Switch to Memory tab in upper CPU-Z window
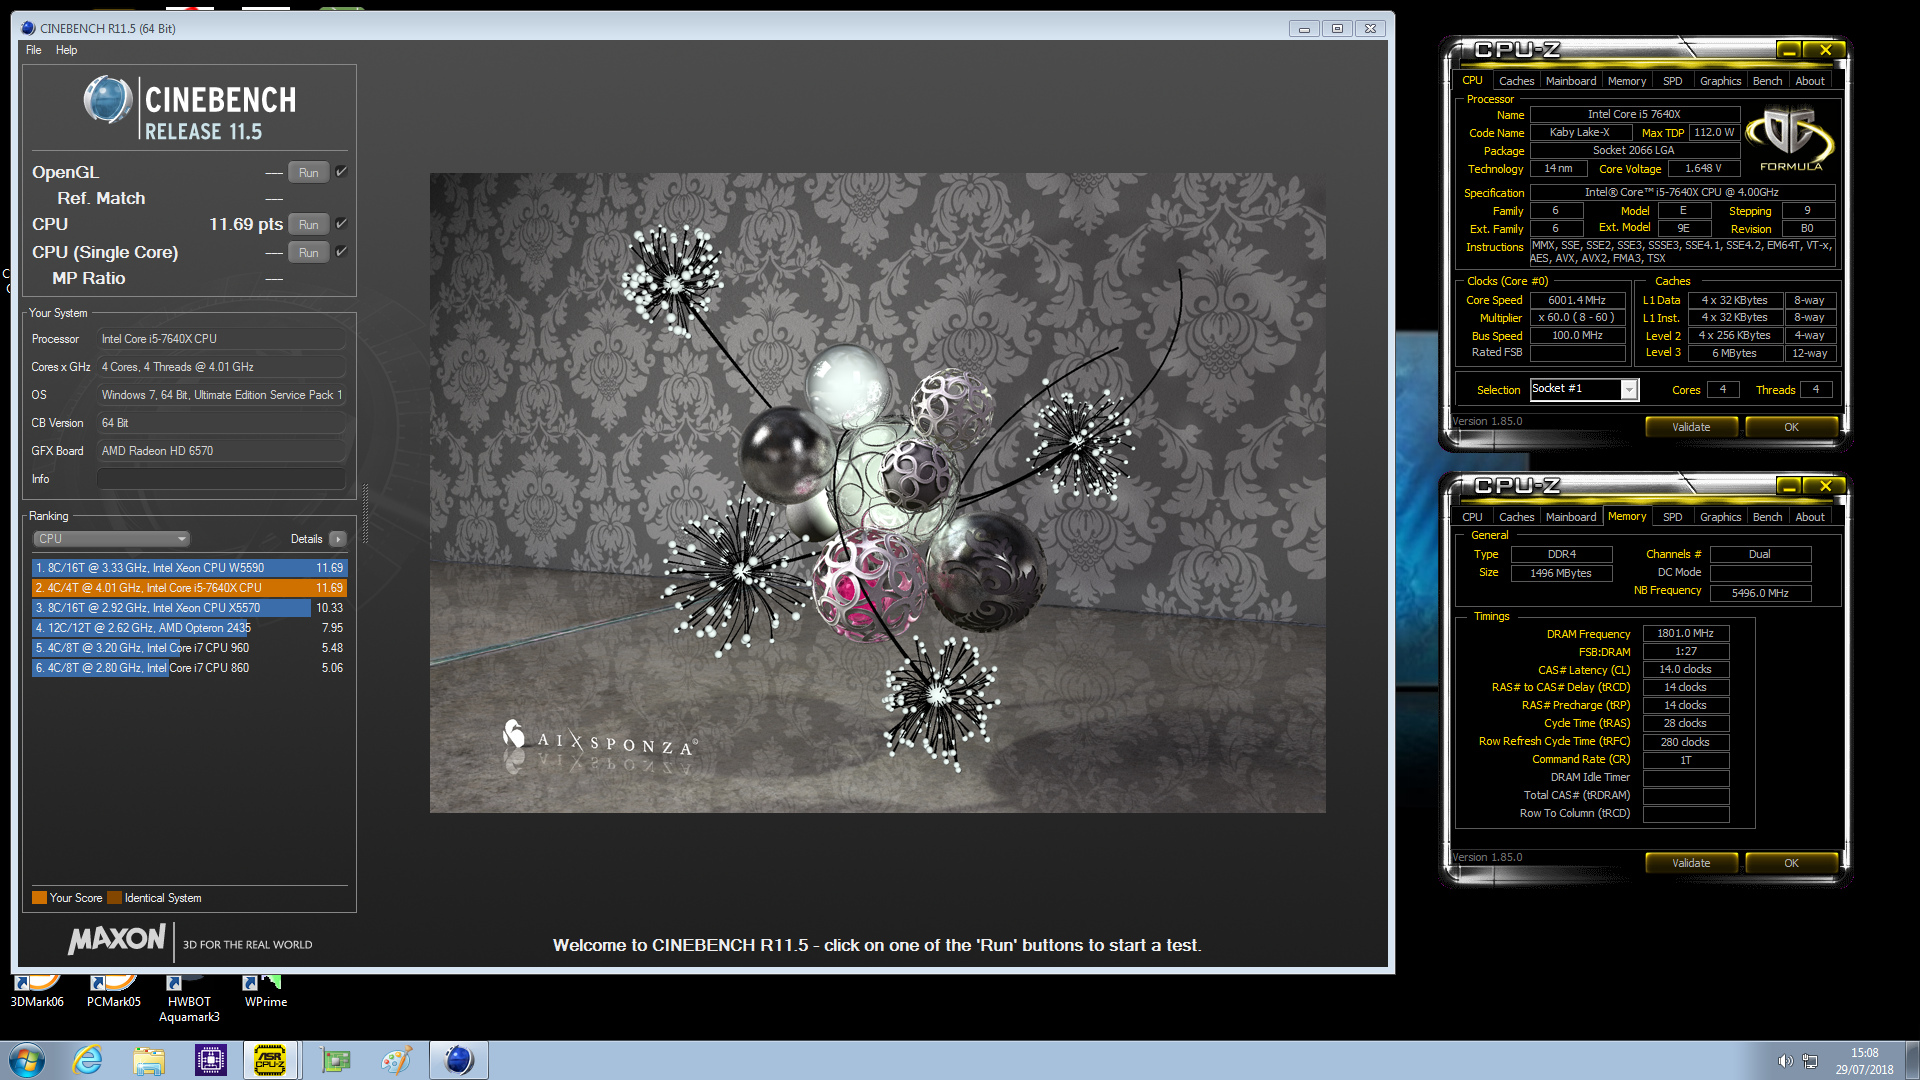 pyautogui.click(x=1626, y=81)
